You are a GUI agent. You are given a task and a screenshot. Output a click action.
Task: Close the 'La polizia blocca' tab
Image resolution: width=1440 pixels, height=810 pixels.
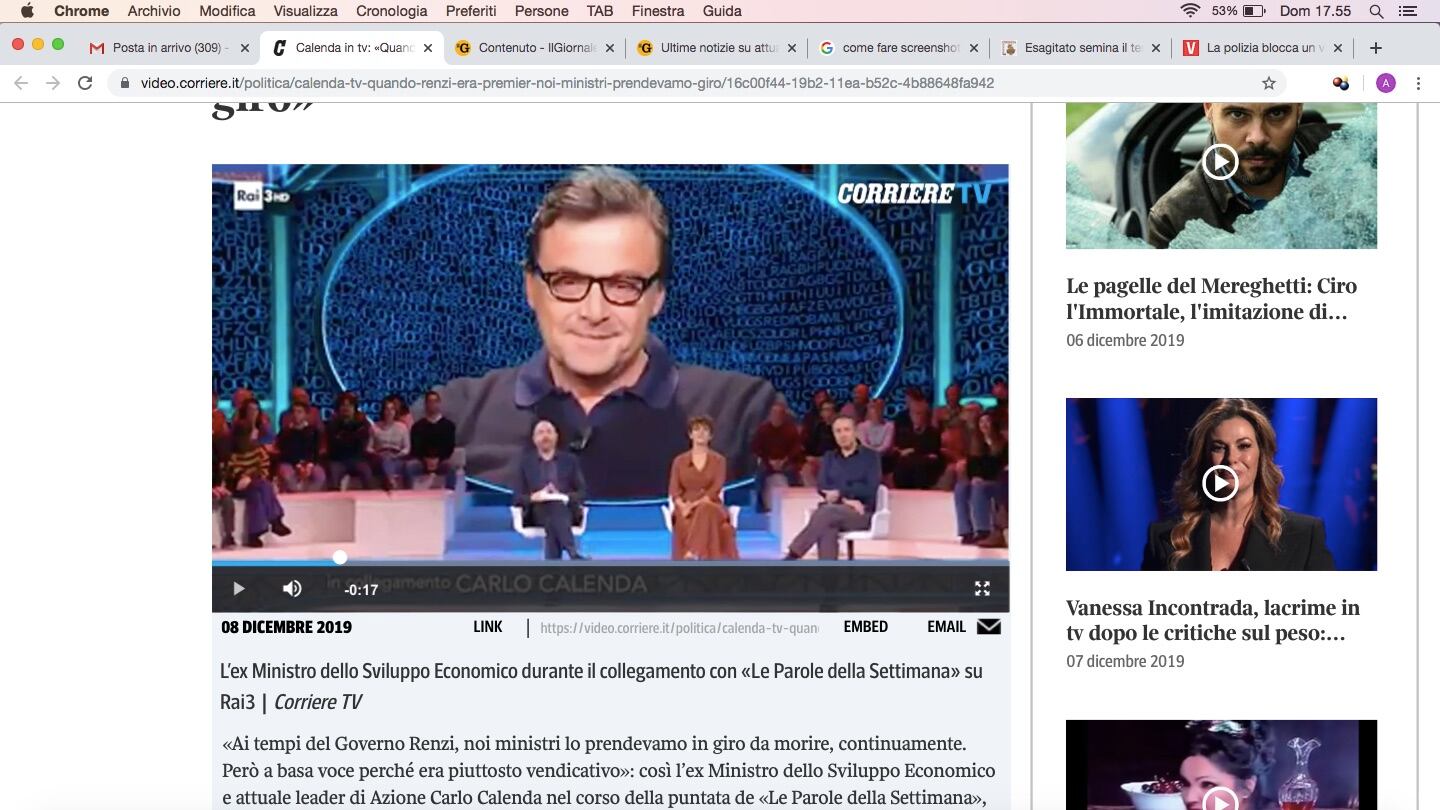(x=1338, y=47)
